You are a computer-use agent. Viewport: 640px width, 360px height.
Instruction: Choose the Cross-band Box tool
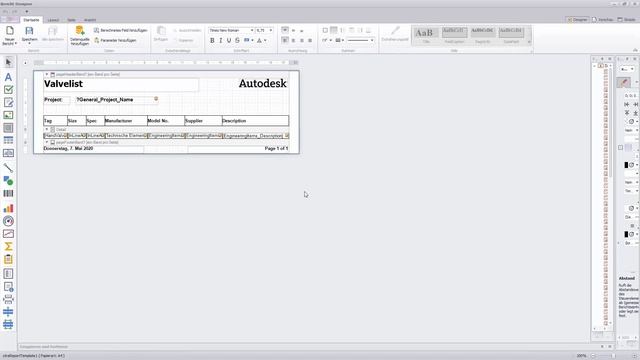coord(8,325)
